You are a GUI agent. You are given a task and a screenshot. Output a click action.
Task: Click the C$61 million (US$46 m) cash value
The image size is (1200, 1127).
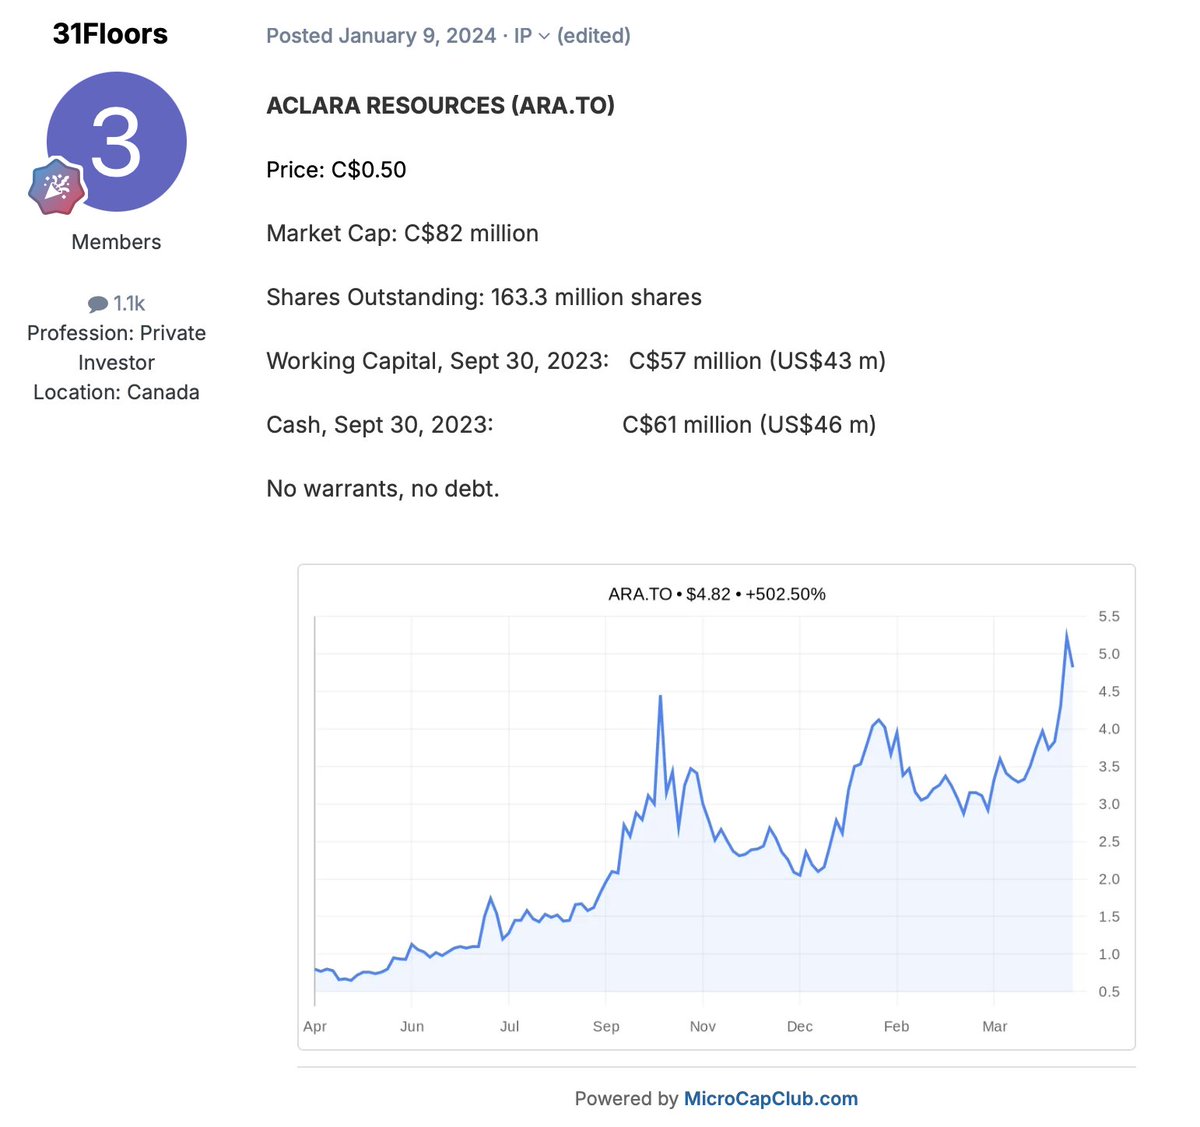(749, 425)
